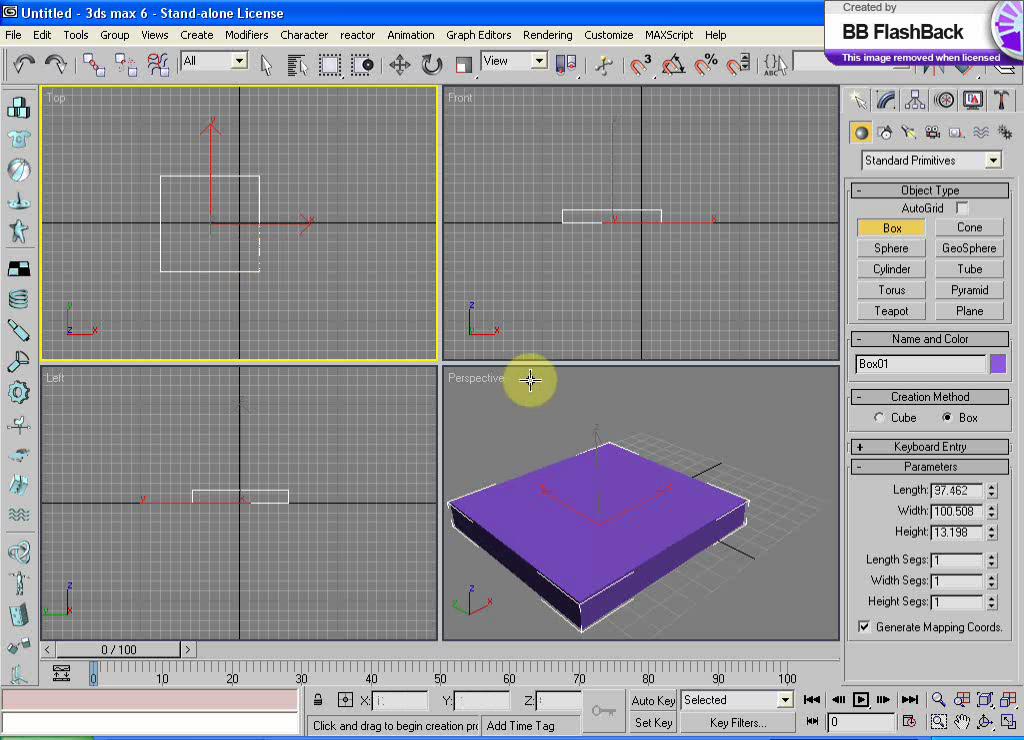Viewport: 1024px width, 740px height.
Task: Click the Zoom viewport navigation icon
Action: 938,700
